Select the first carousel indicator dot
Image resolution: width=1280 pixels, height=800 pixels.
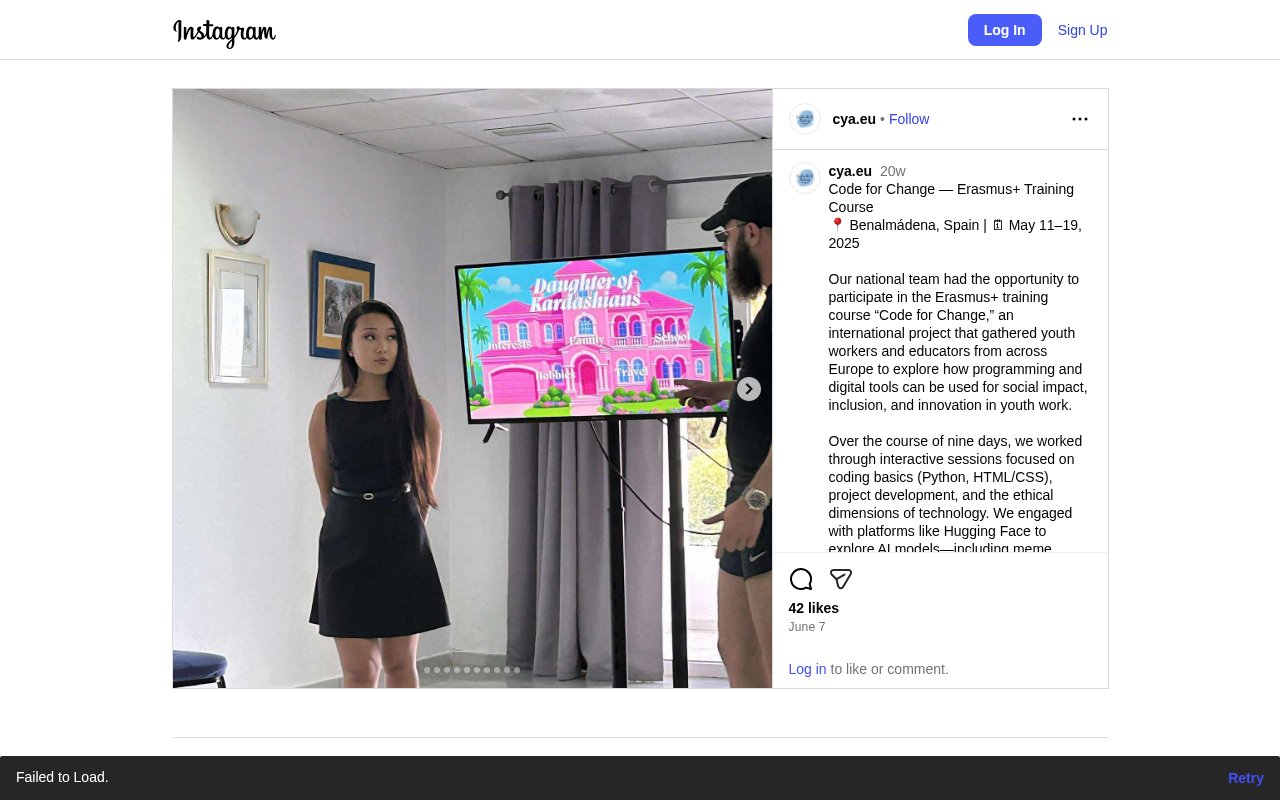point(427,670)
